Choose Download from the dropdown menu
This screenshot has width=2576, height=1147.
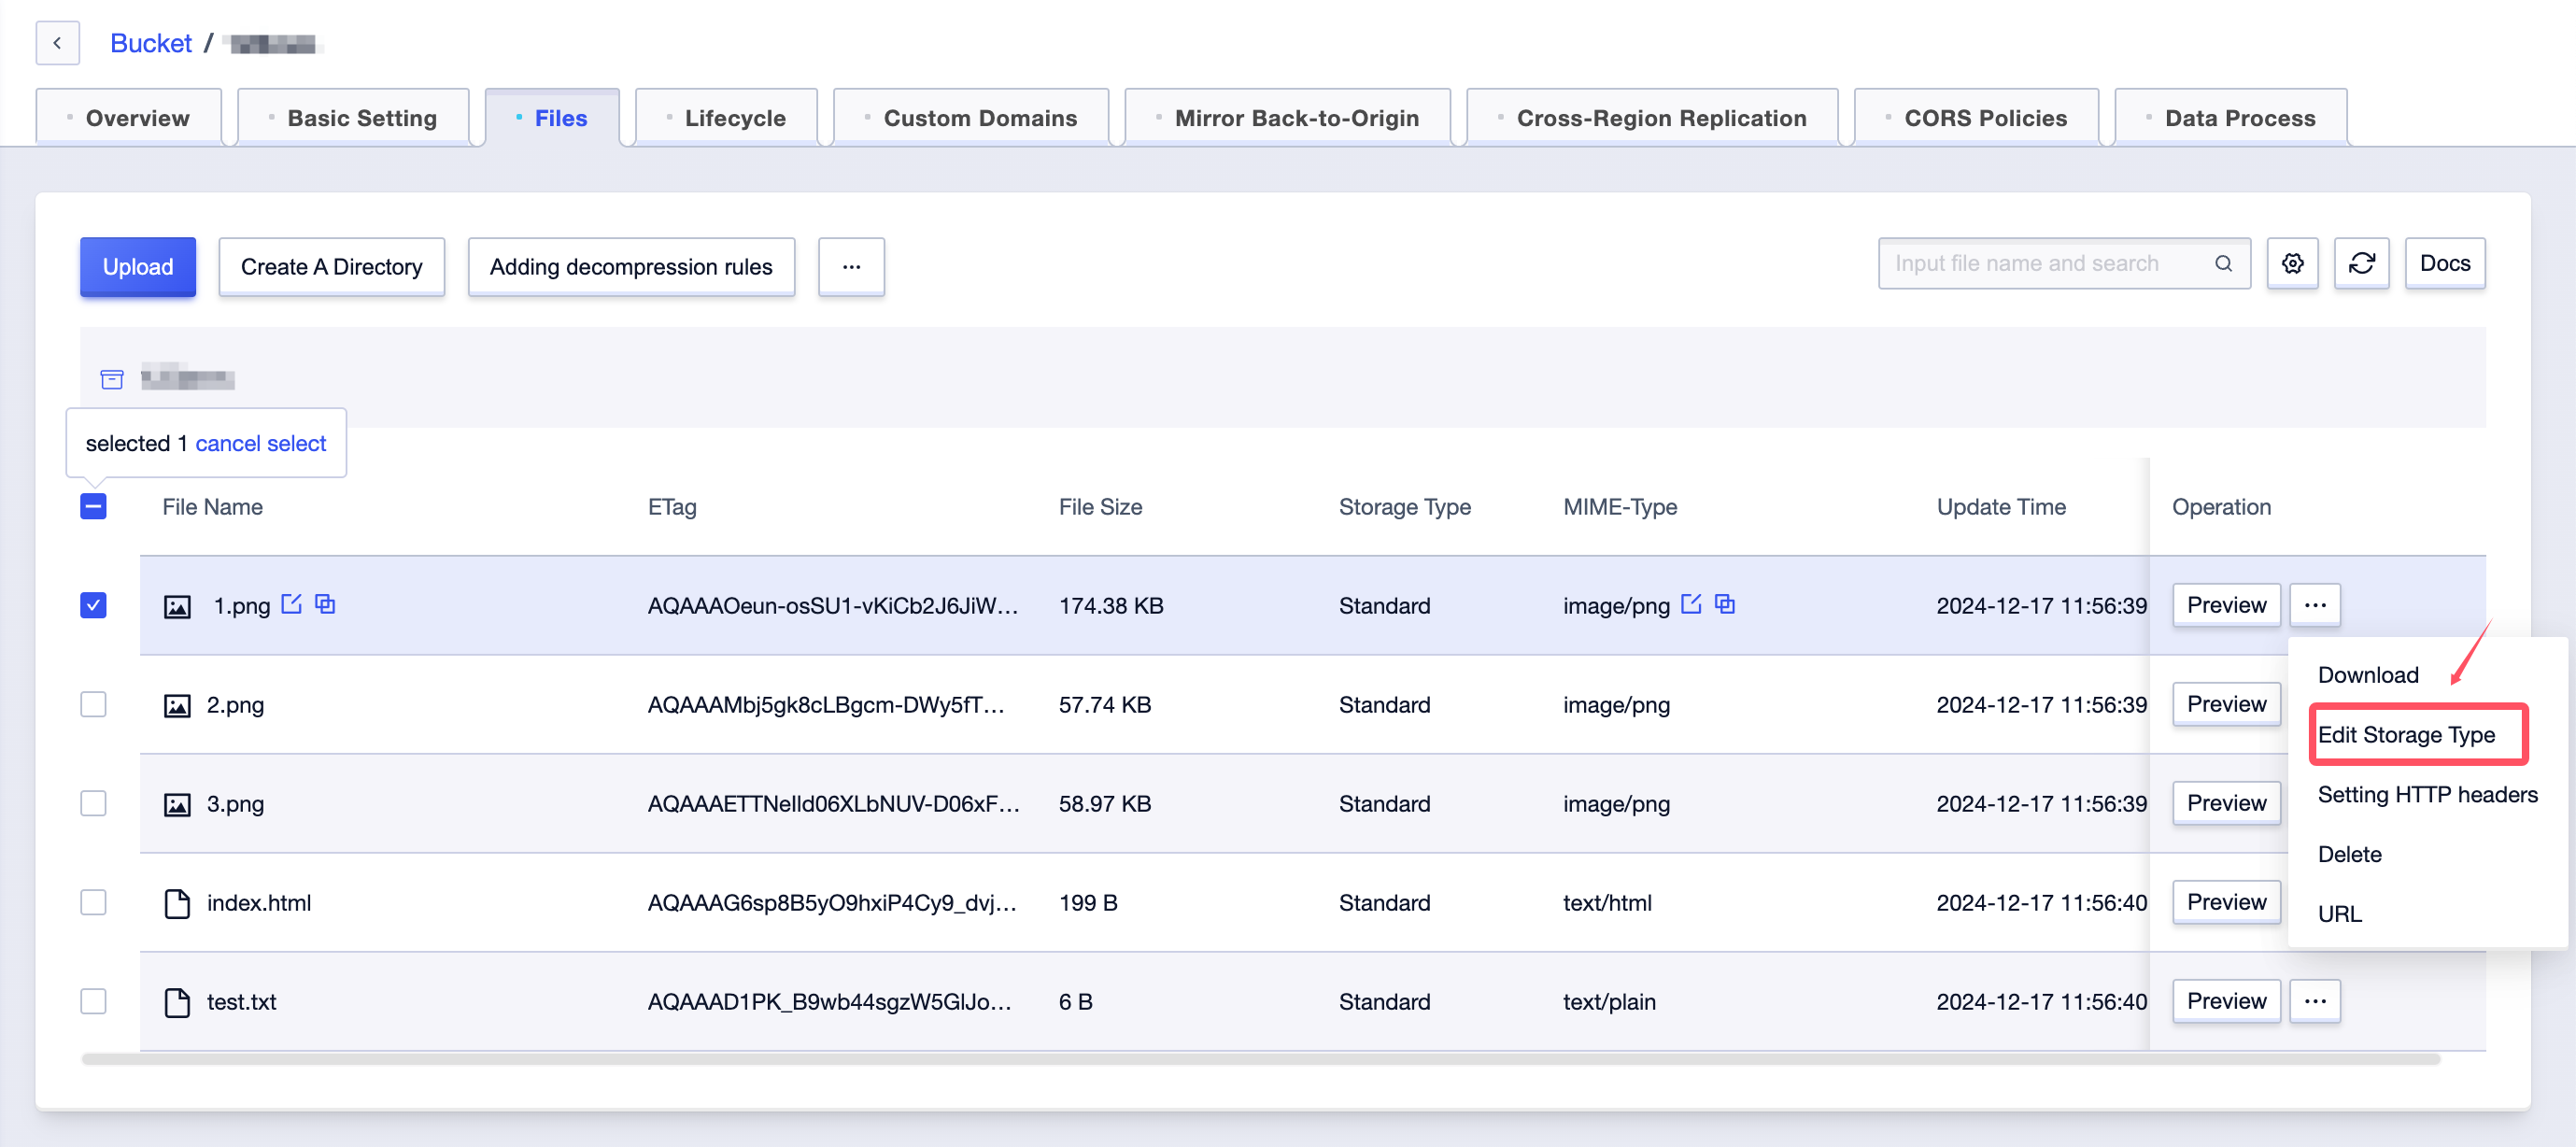2368,675
